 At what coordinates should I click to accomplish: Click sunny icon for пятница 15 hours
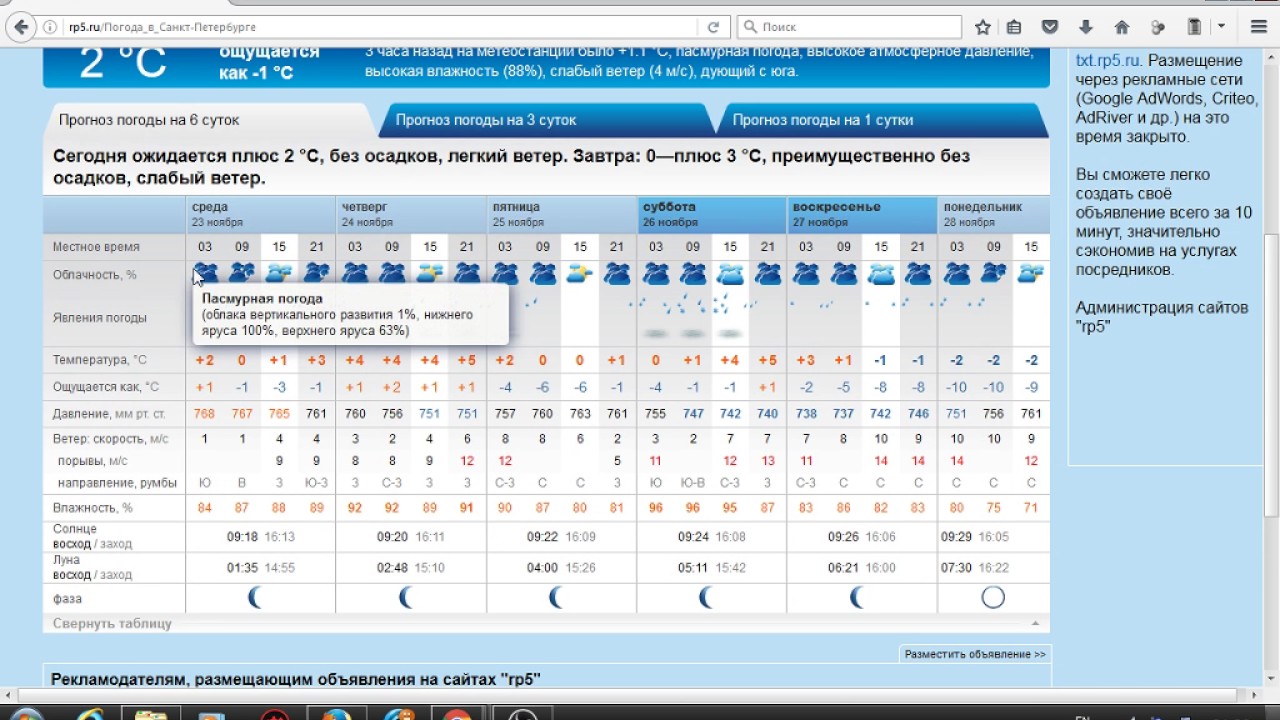(x=580, y=273)
